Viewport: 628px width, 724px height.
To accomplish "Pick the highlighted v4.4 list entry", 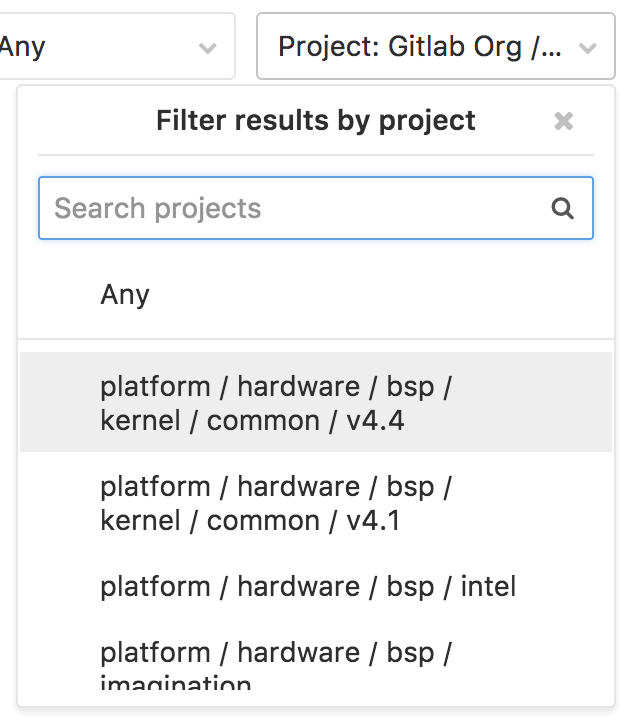I will pyautogui.click(x=316, y=402).
